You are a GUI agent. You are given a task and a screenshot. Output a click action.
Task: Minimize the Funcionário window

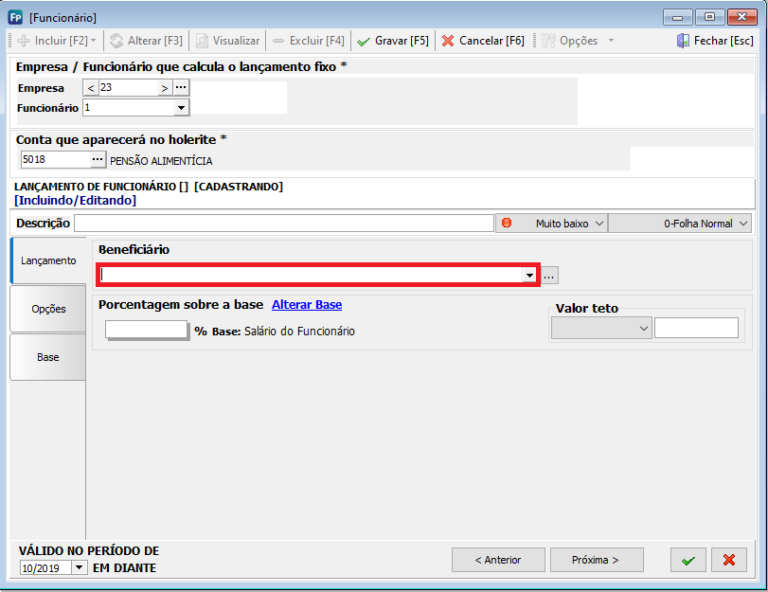(677, 18)
